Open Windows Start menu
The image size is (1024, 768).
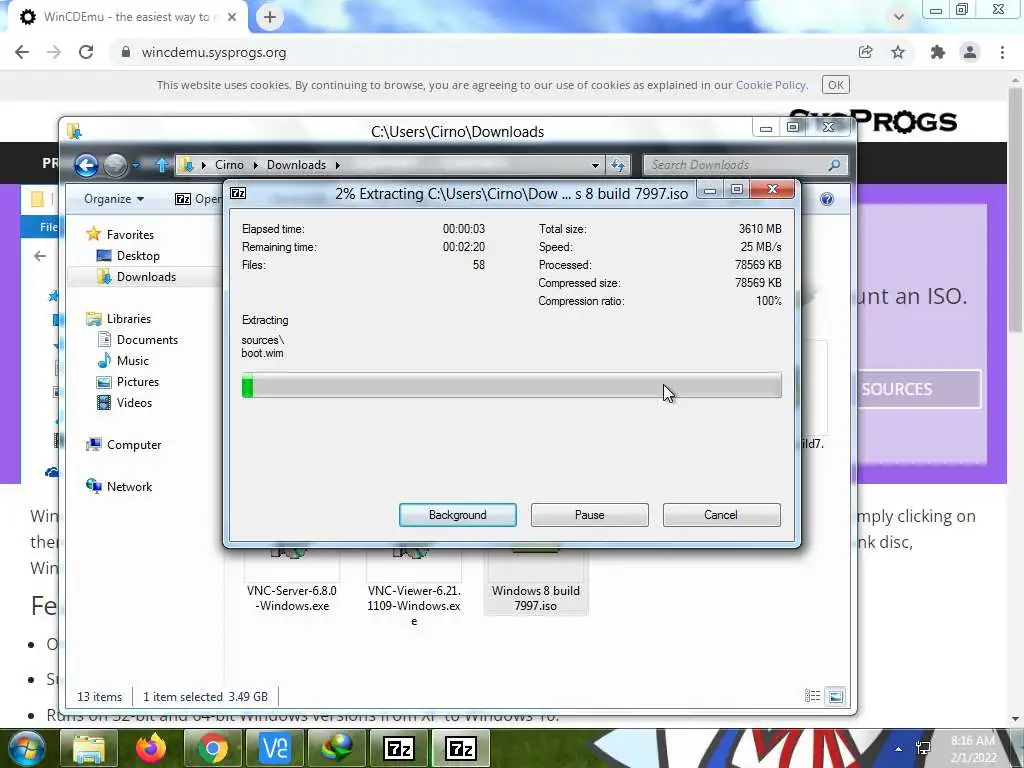[x=27, y=748]
